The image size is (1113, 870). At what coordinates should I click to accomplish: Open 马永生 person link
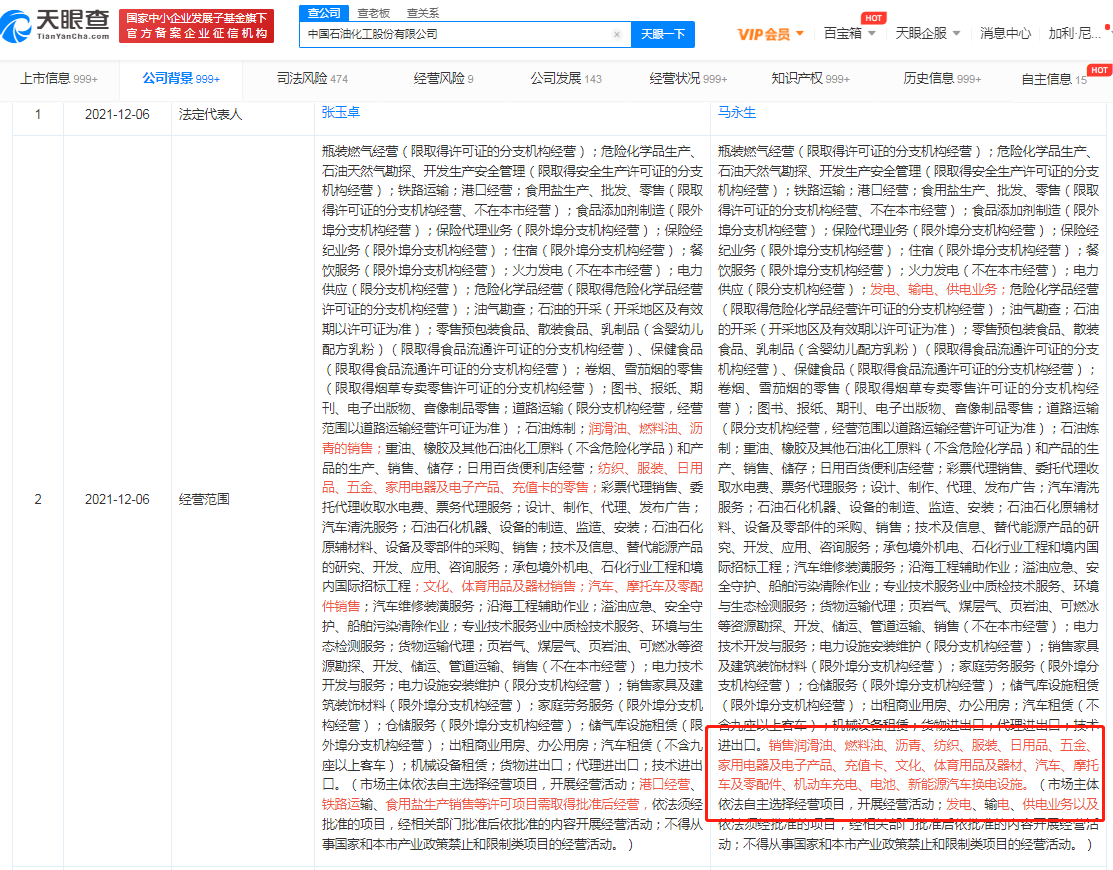click(737, 112)
